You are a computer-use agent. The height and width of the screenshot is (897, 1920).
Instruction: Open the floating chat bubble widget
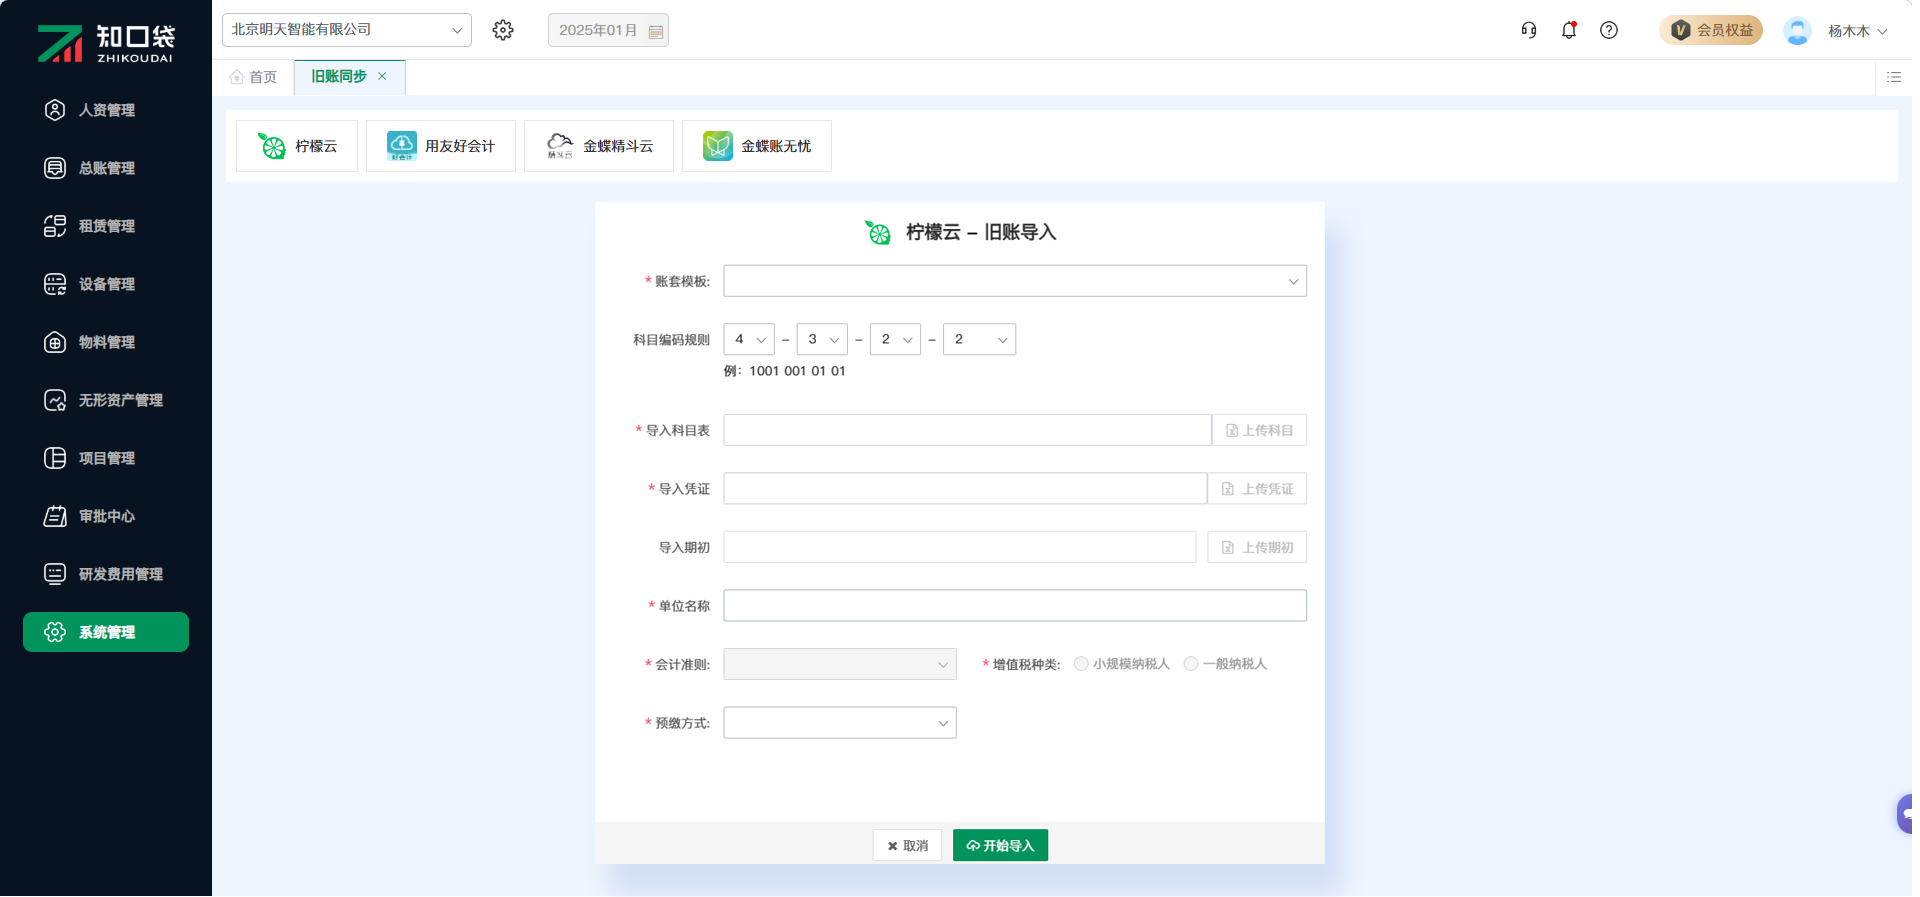pyautogui.click(x=1905, y=813)
